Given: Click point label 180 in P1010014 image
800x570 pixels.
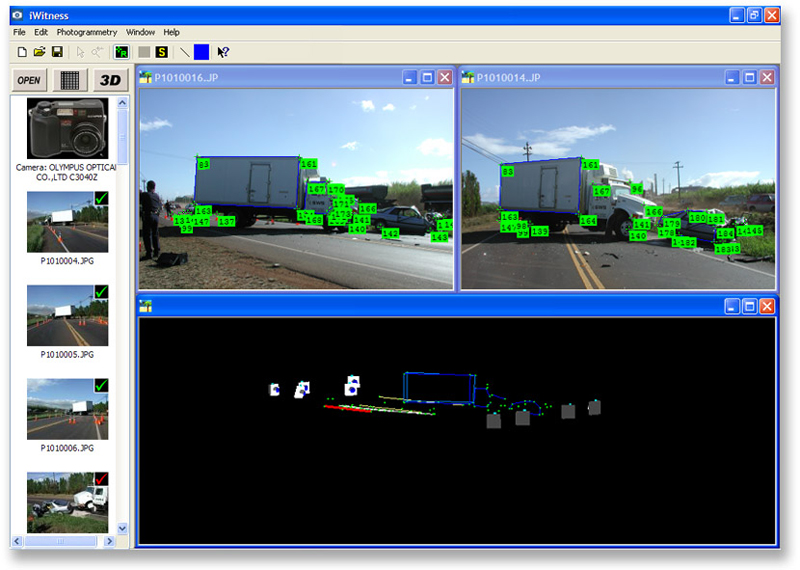Looking at the screenshot, I should (x=697, y=218).
